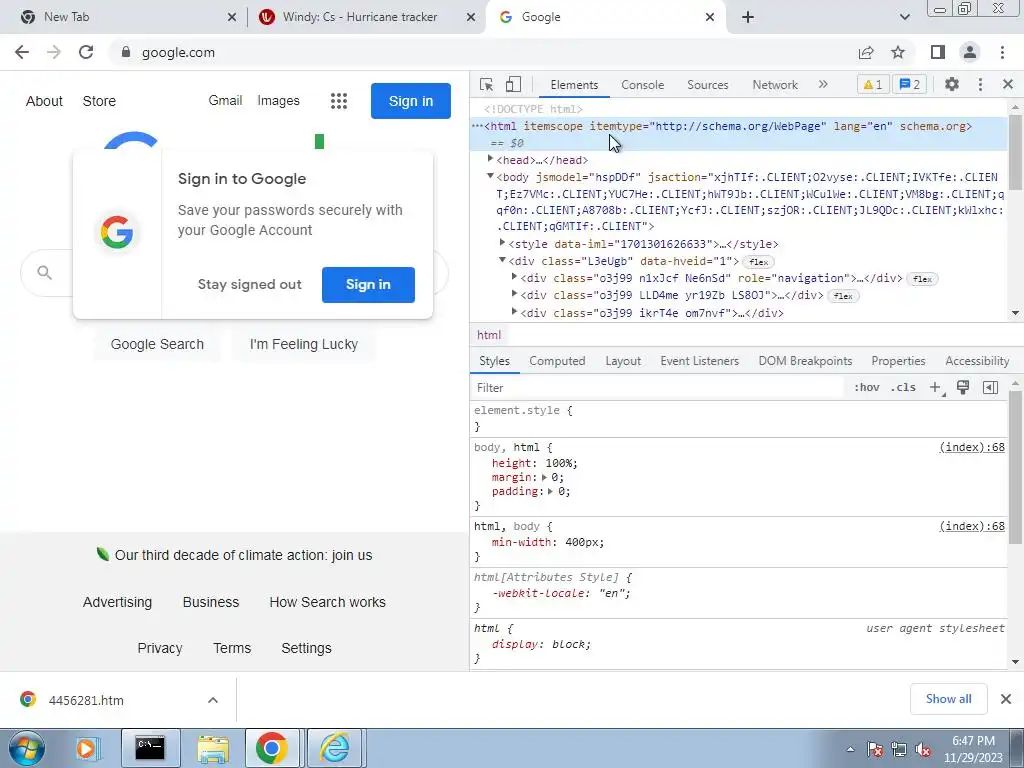Expand the div class ikrT4e node
The width and height of the screenshot is (1024, 768).
[x=514, y=312]
